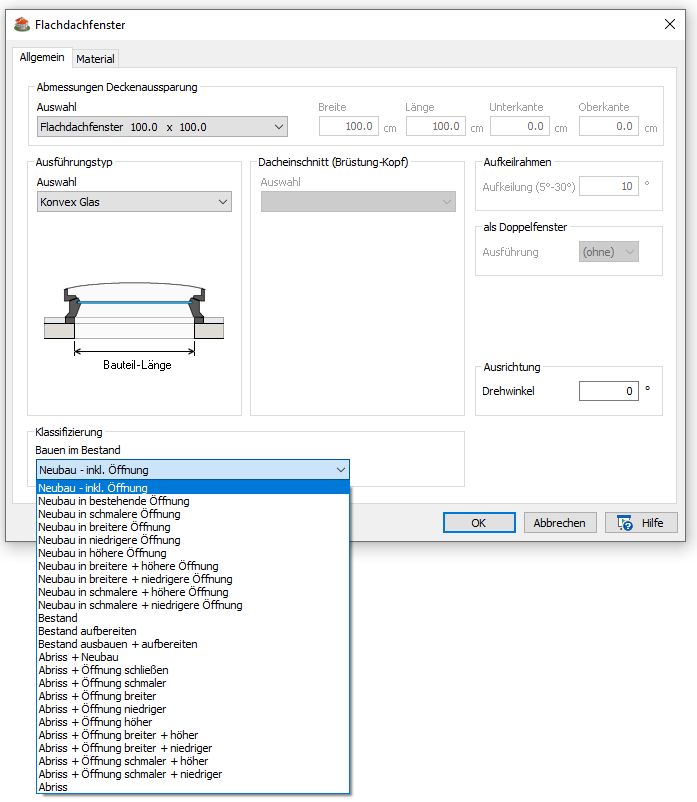Pick 'Neubau in breitere + höhere Öffnung'
This screenshot has height=802, width=697.
pyautogui.click(x=128, y=566)
